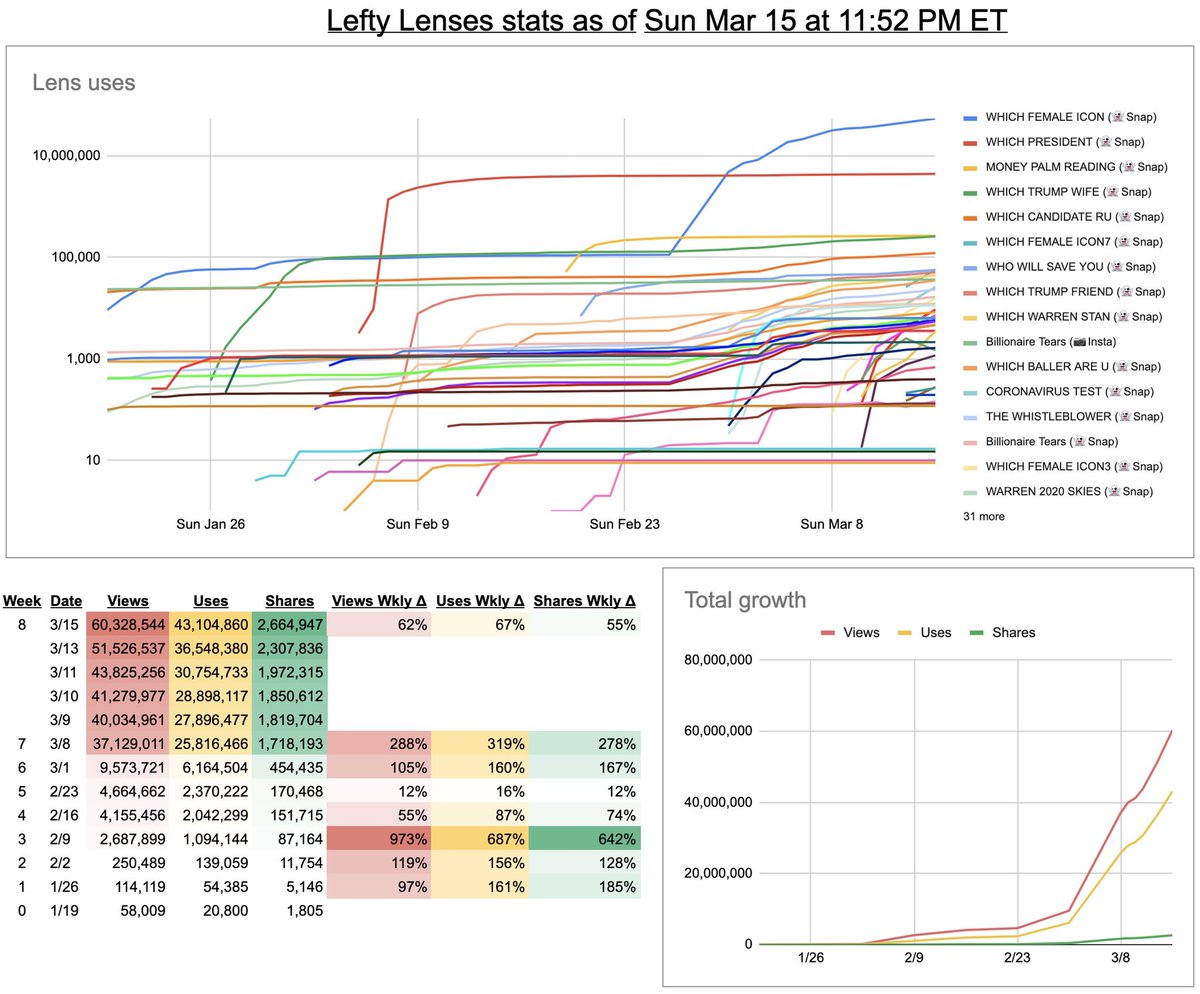Click the Date column header

(66, 601)
